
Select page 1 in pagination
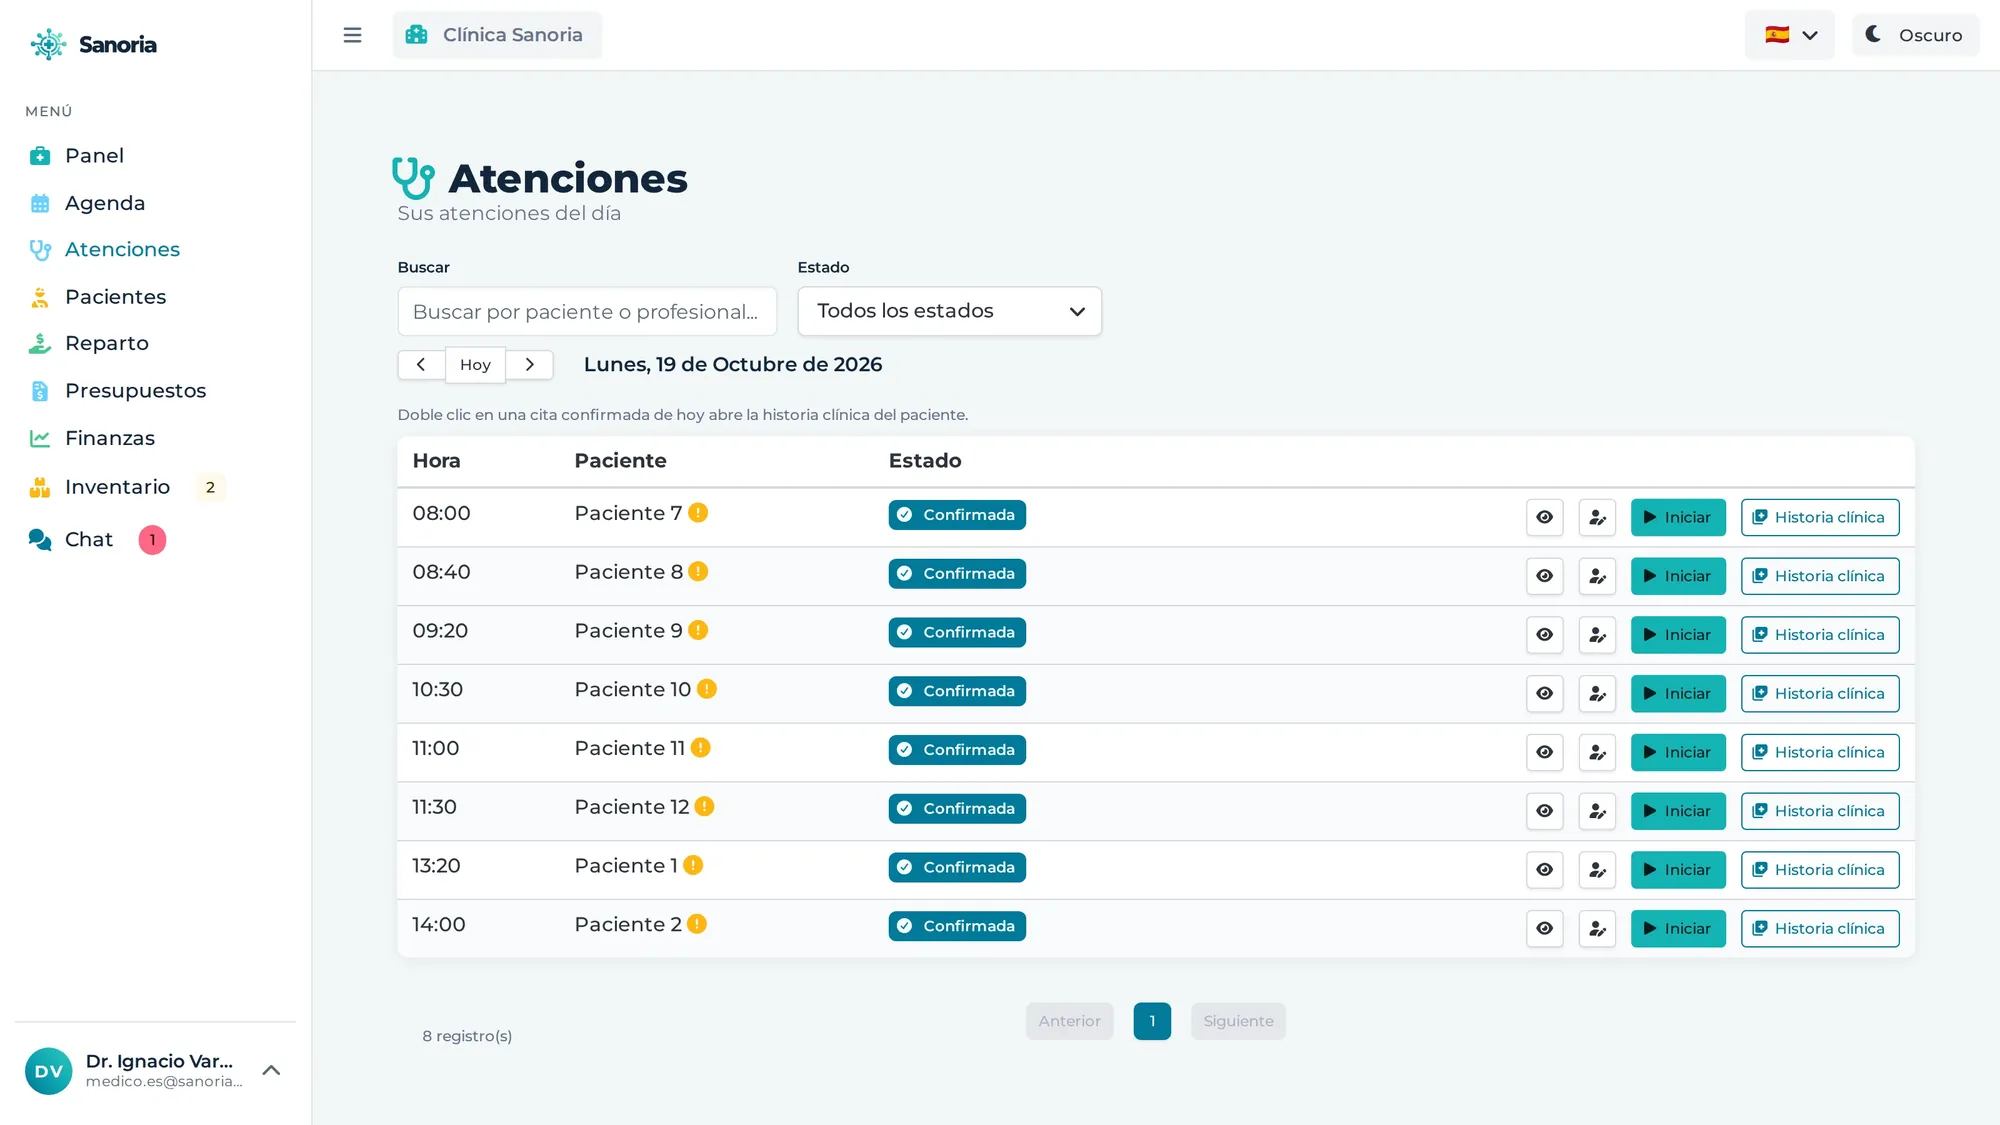pyautogui.click(x=1152, y=1021)
